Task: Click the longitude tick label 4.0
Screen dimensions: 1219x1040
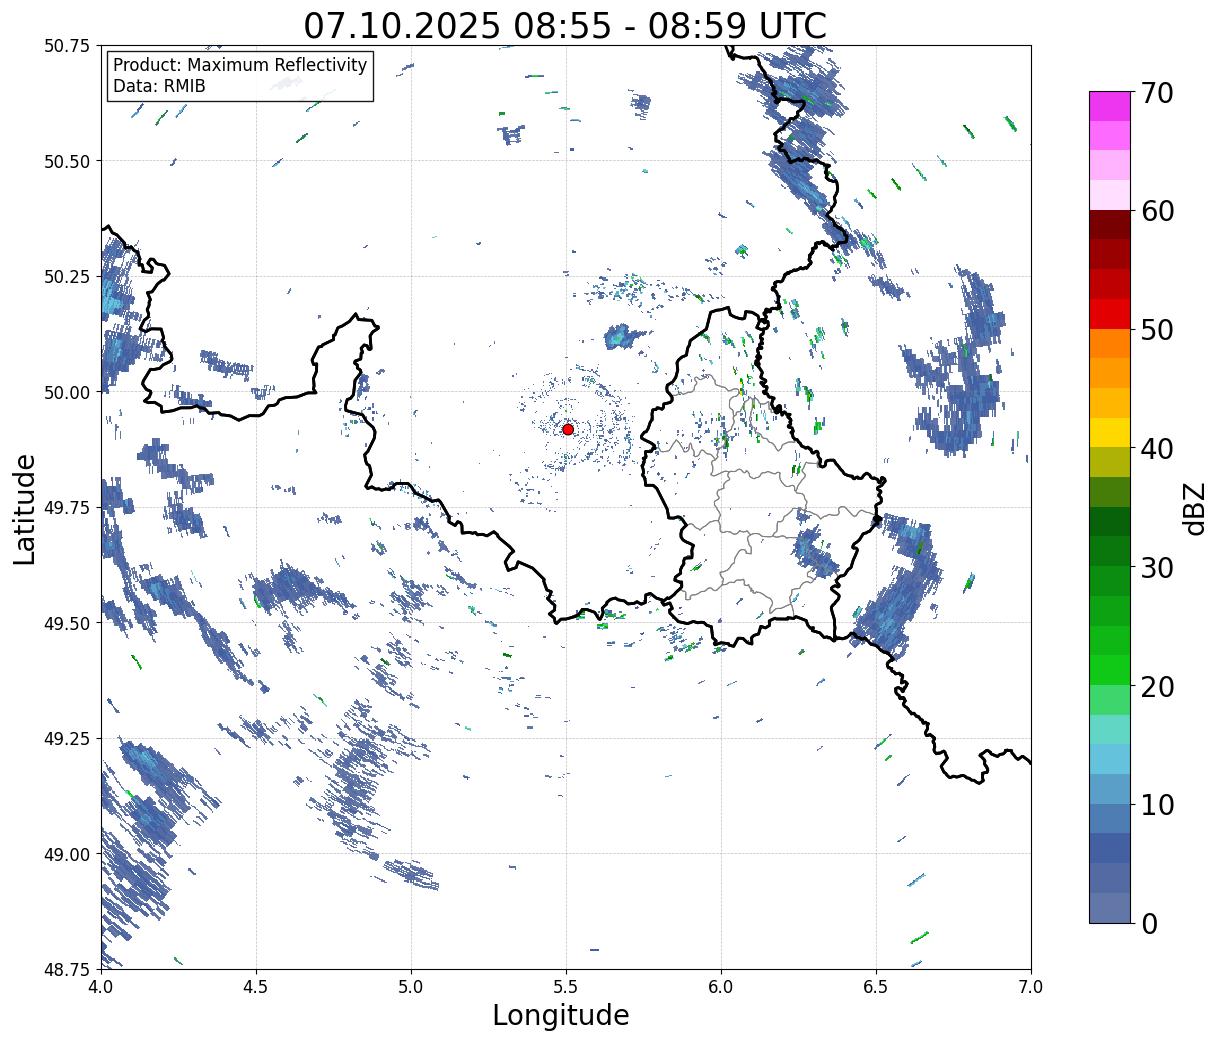Action: [101, 987]
